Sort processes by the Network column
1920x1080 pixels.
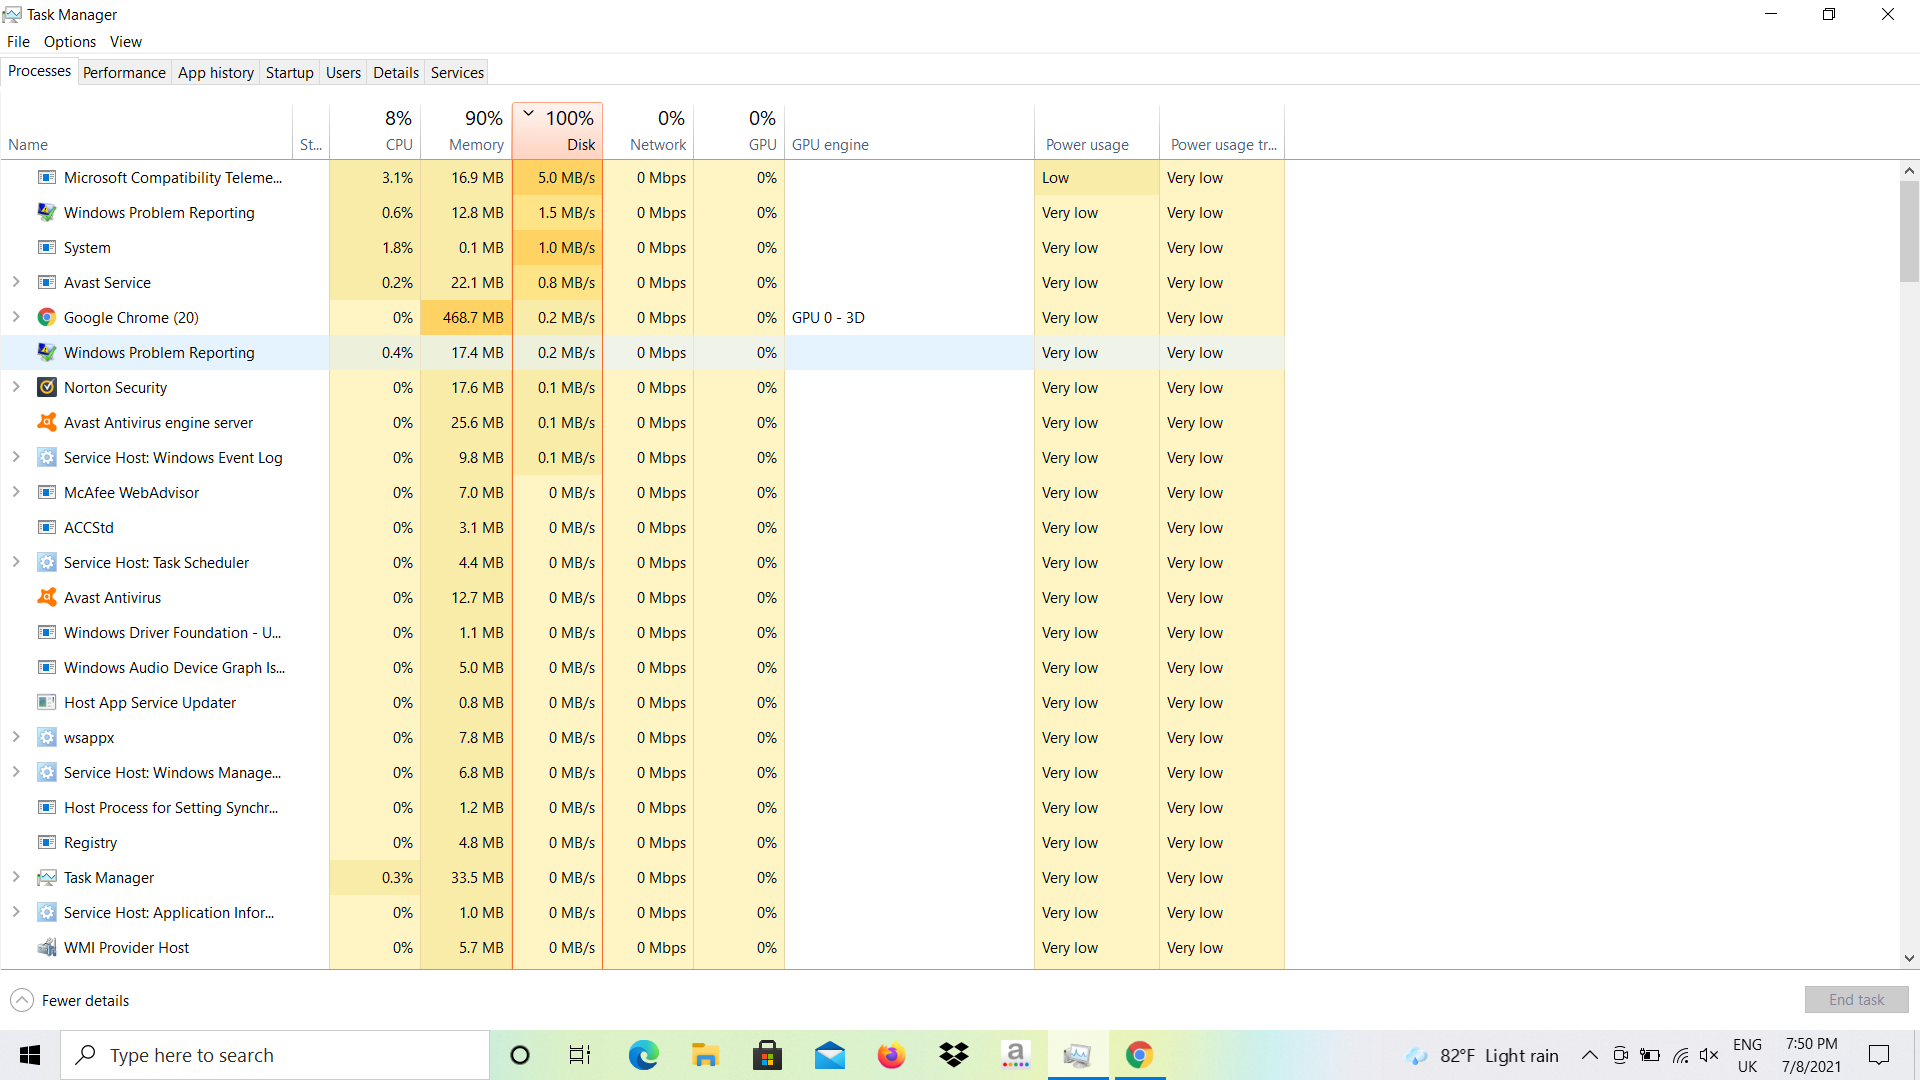[x=648, y=131]
